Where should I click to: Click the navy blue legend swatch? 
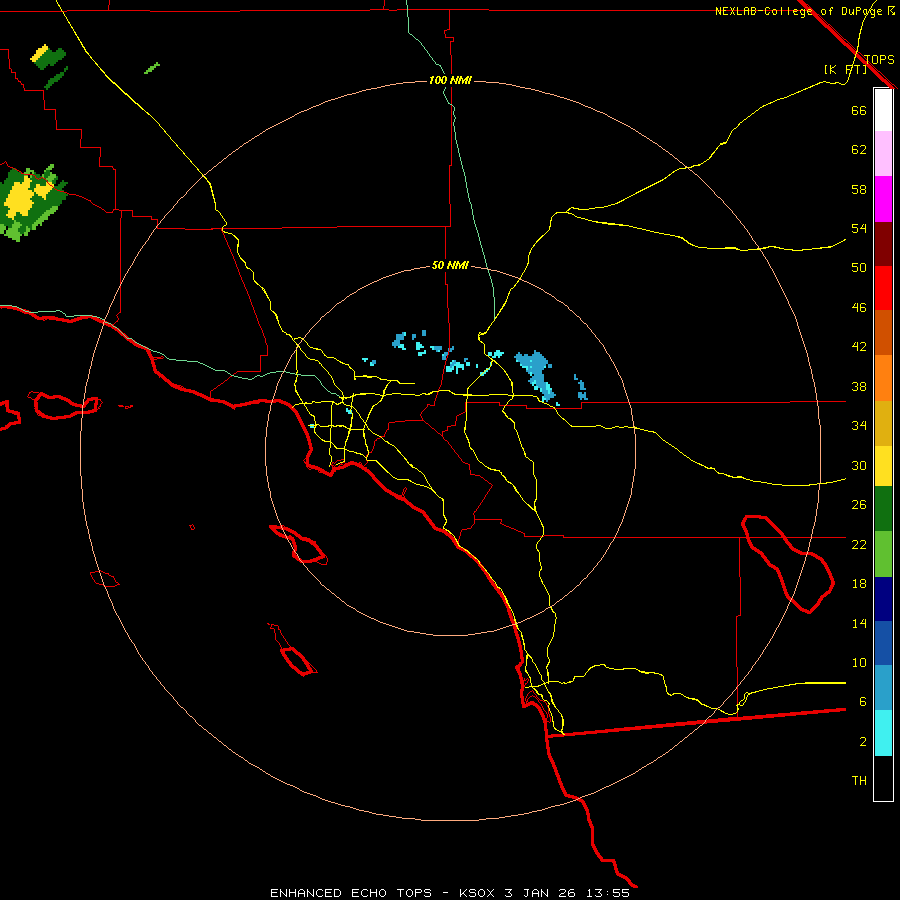pyautogui.click(x=883, y=599)
